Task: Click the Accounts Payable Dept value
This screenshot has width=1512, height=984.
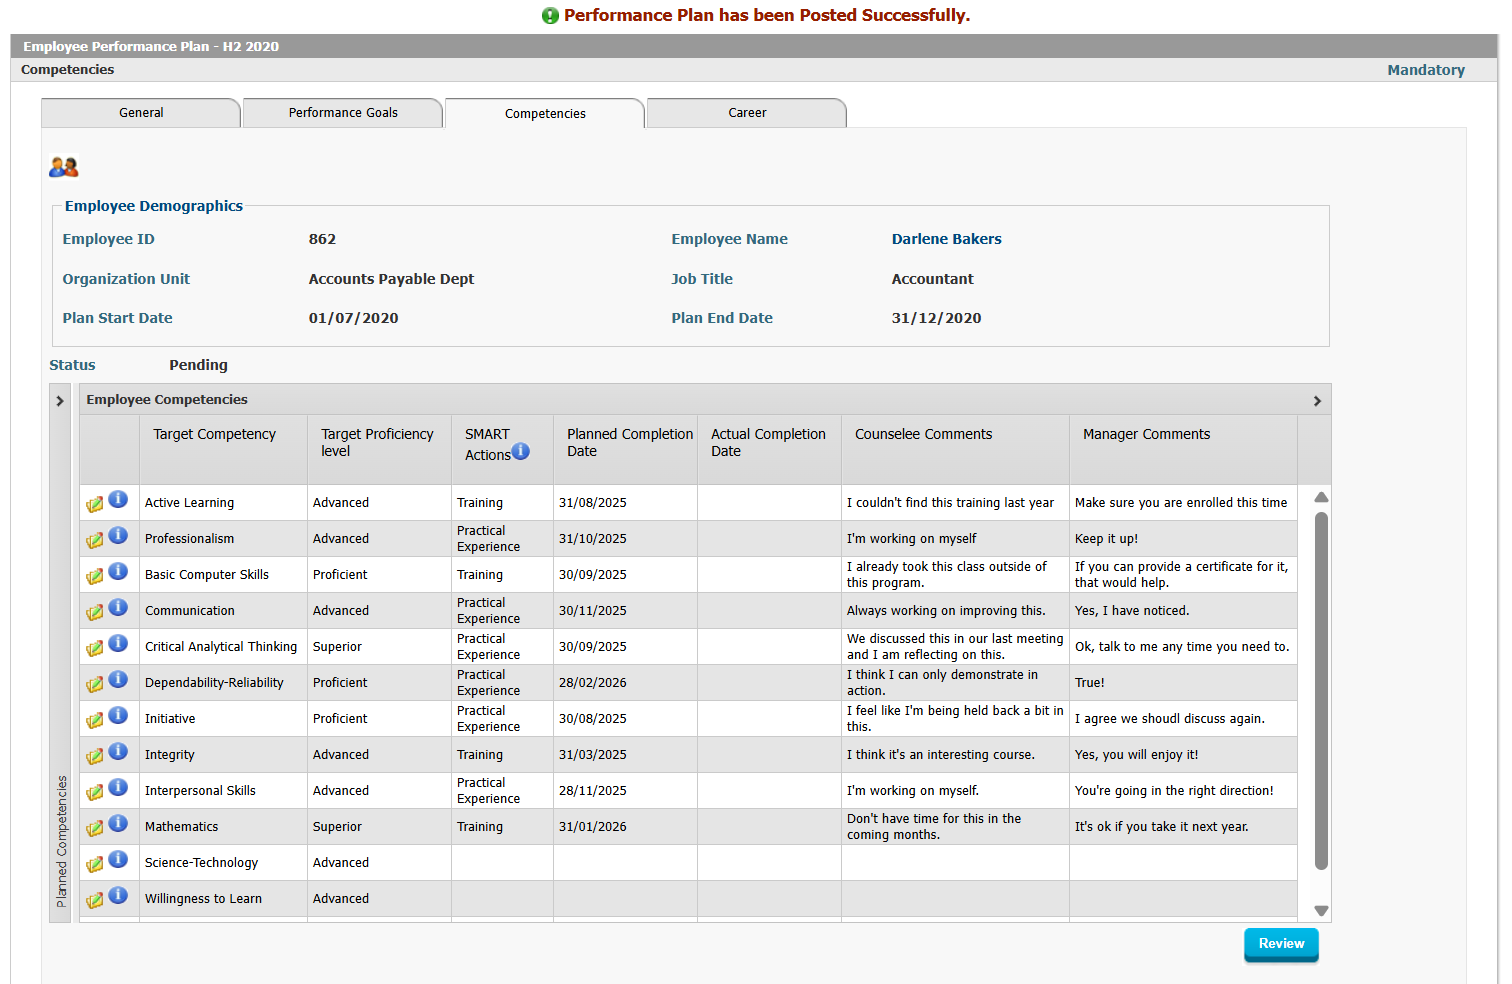Action: point(391,279)
